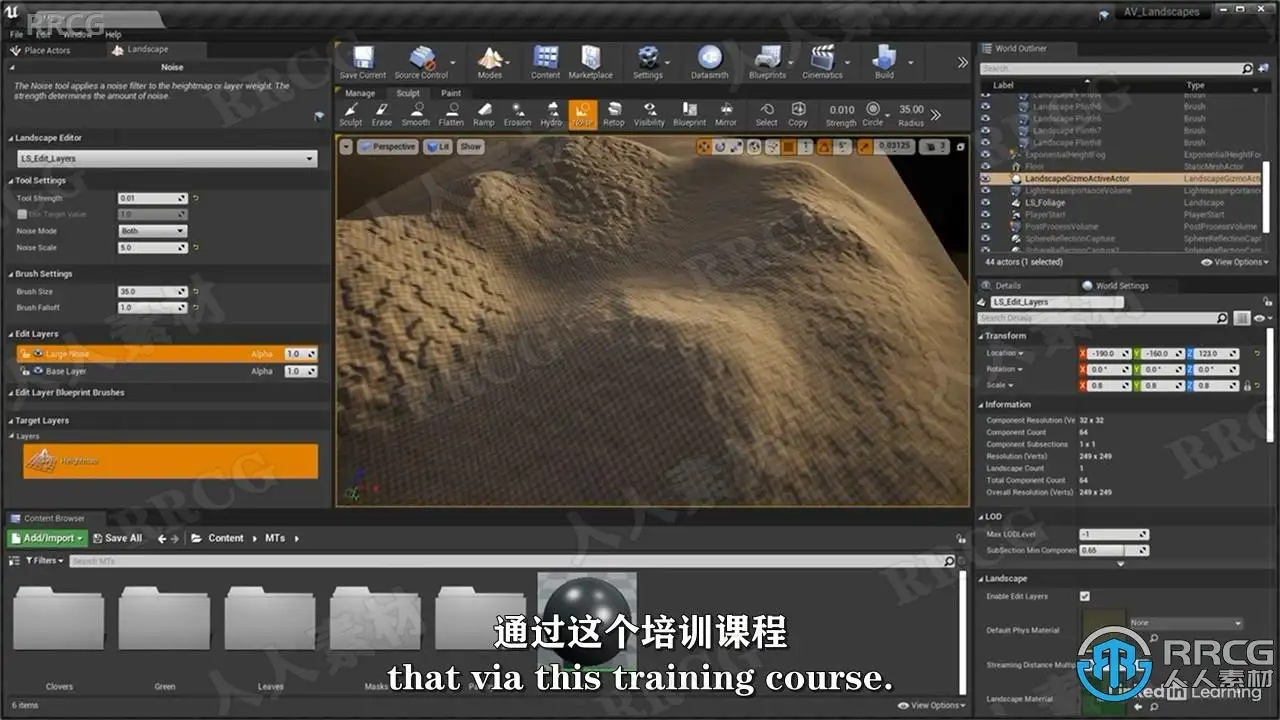Uncheck Enable Edit Layers checkbox
This screenshot has height=720, width=1280.
[1085, 596]
